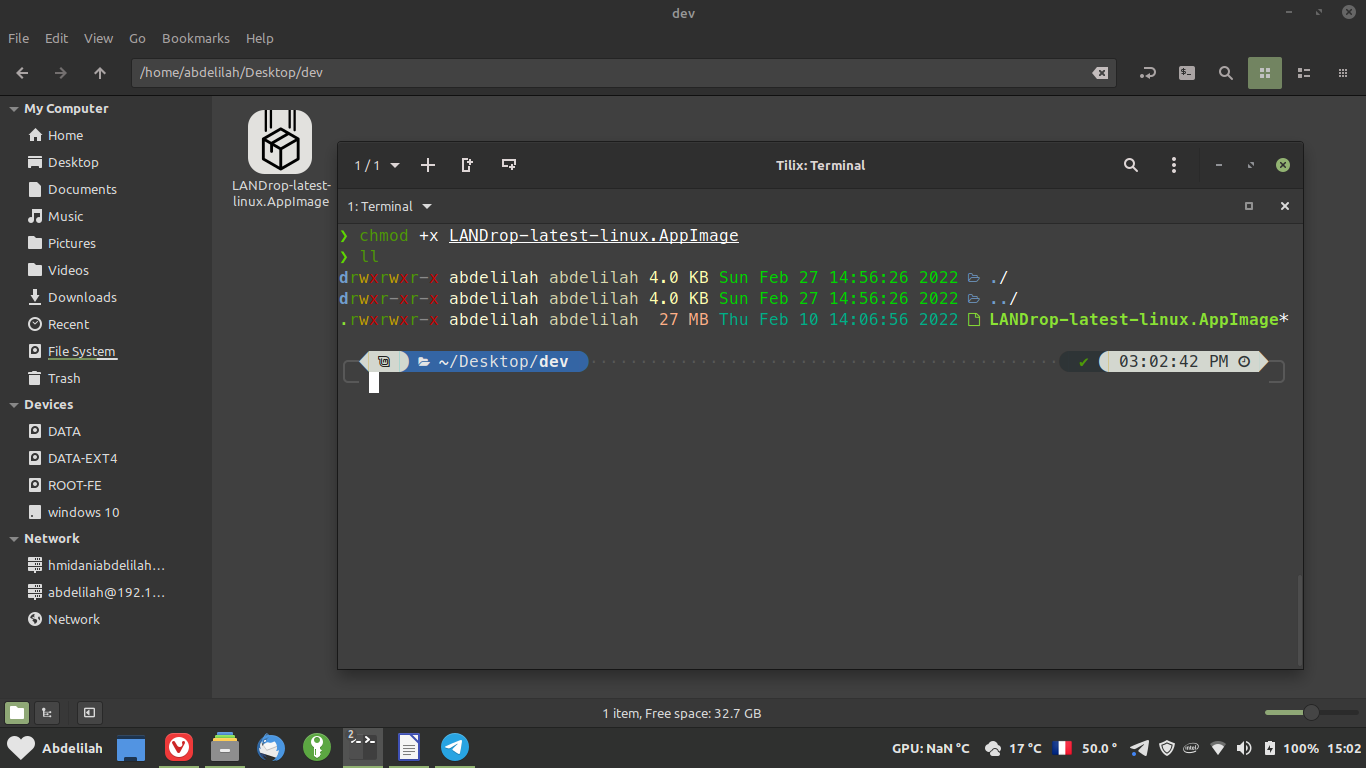The width and height of the screenshot is (1366, 768).
Task: Open Tilix three-dot options menu
Action: point(1174,165)
